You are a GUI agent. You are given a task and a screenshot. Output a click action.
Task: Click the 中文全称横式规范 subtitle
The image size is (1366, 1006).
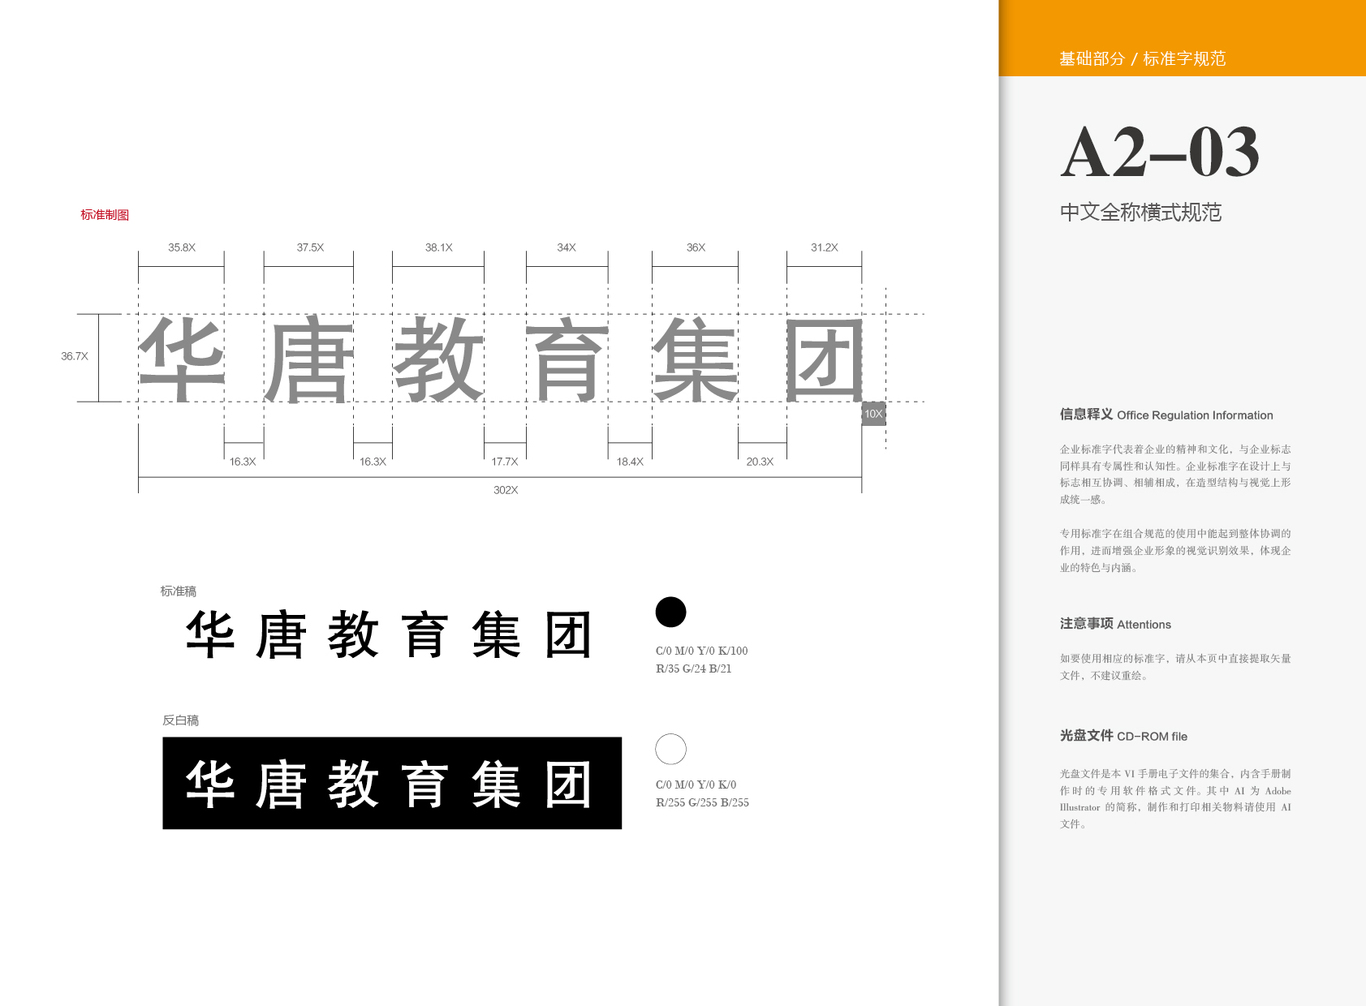(x=1141, y=212)
